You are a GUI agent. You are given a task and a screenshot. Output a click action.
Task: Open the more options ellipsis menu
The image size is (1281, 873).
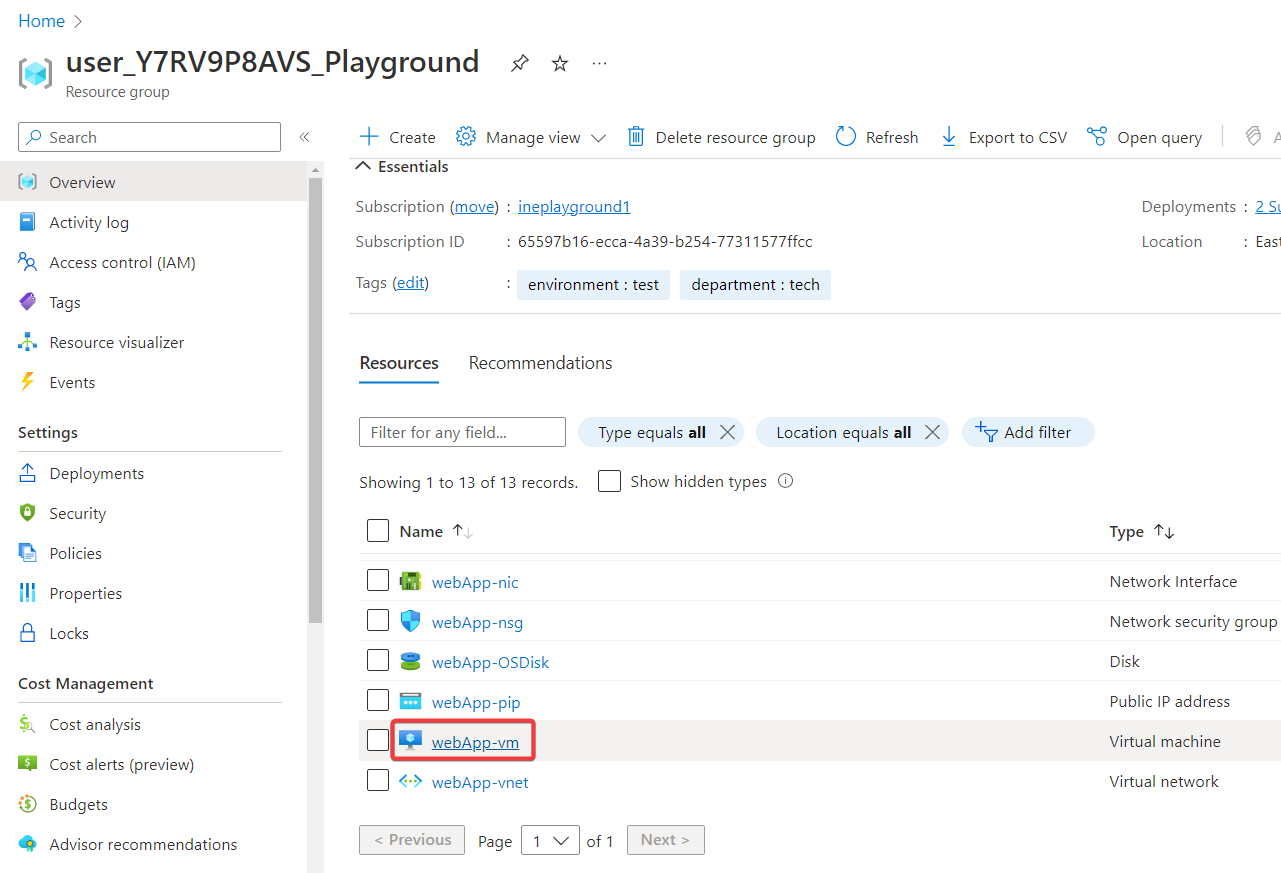(599, 64)
